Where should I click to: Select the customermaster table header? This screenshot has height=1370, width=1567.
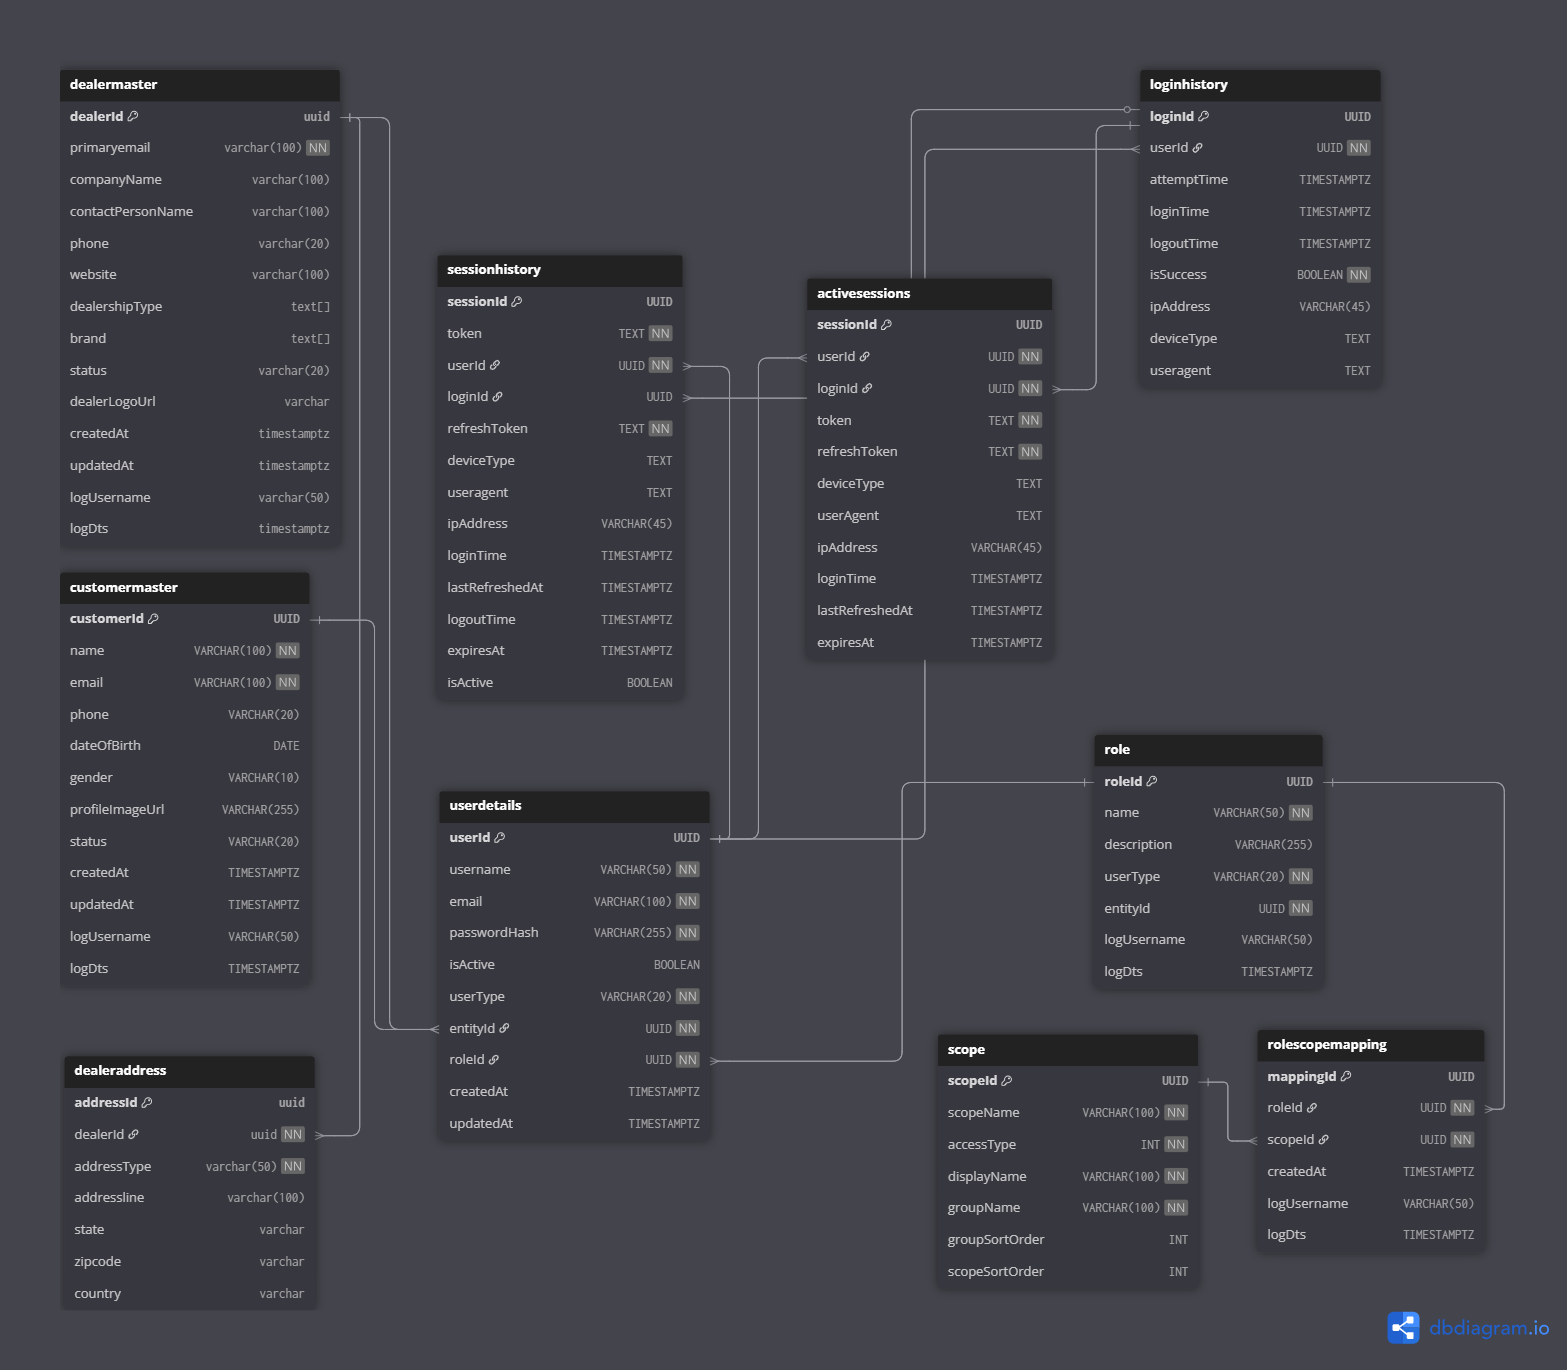(x=184, y=587)
